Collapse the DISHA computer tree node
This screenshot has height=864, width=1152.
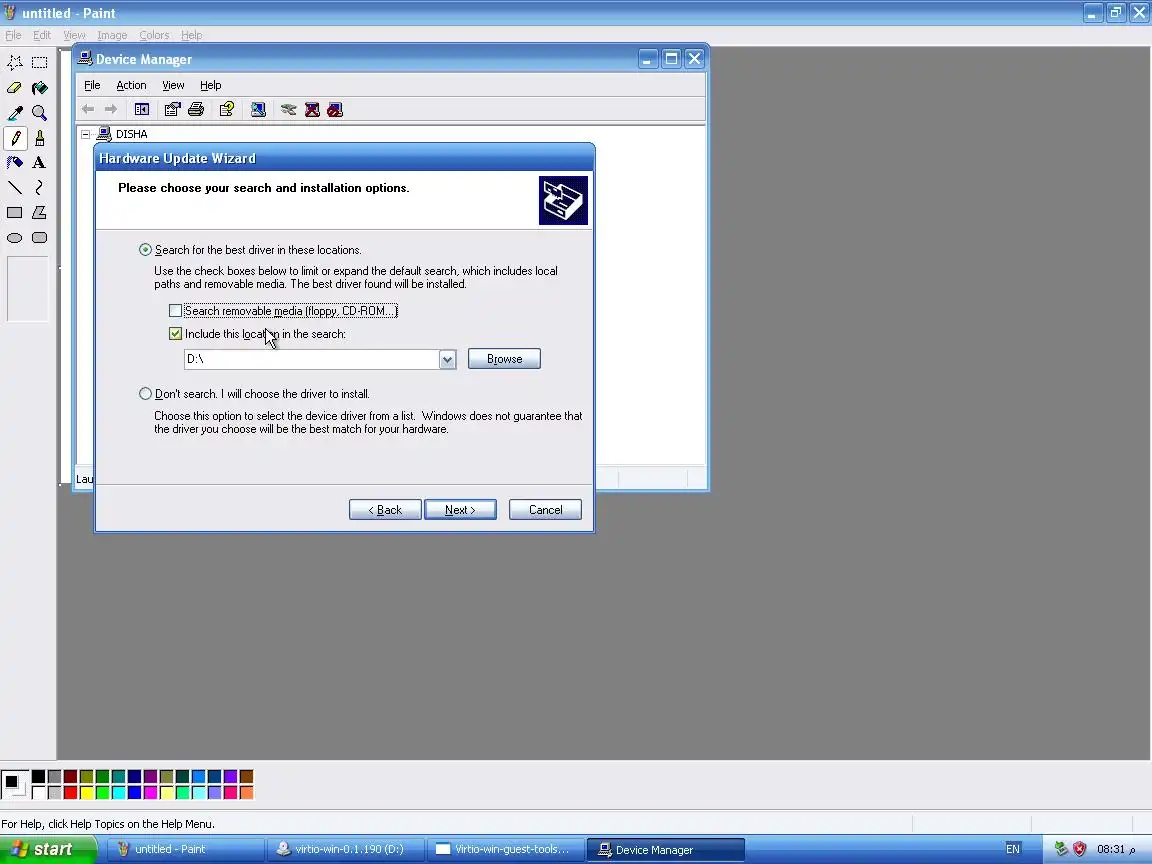click(x=86, y=134)
